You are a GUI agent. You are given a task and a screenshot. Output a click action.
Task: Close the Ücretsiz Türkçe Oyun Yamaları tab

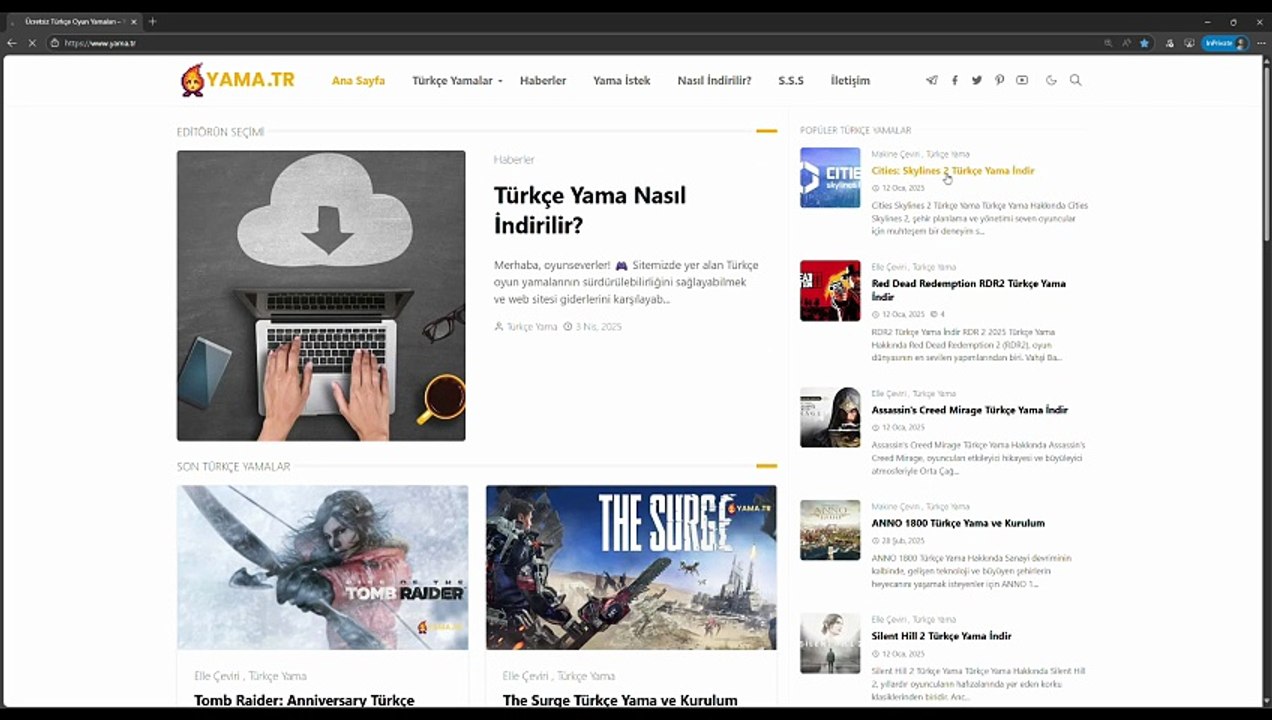[134, 21]
